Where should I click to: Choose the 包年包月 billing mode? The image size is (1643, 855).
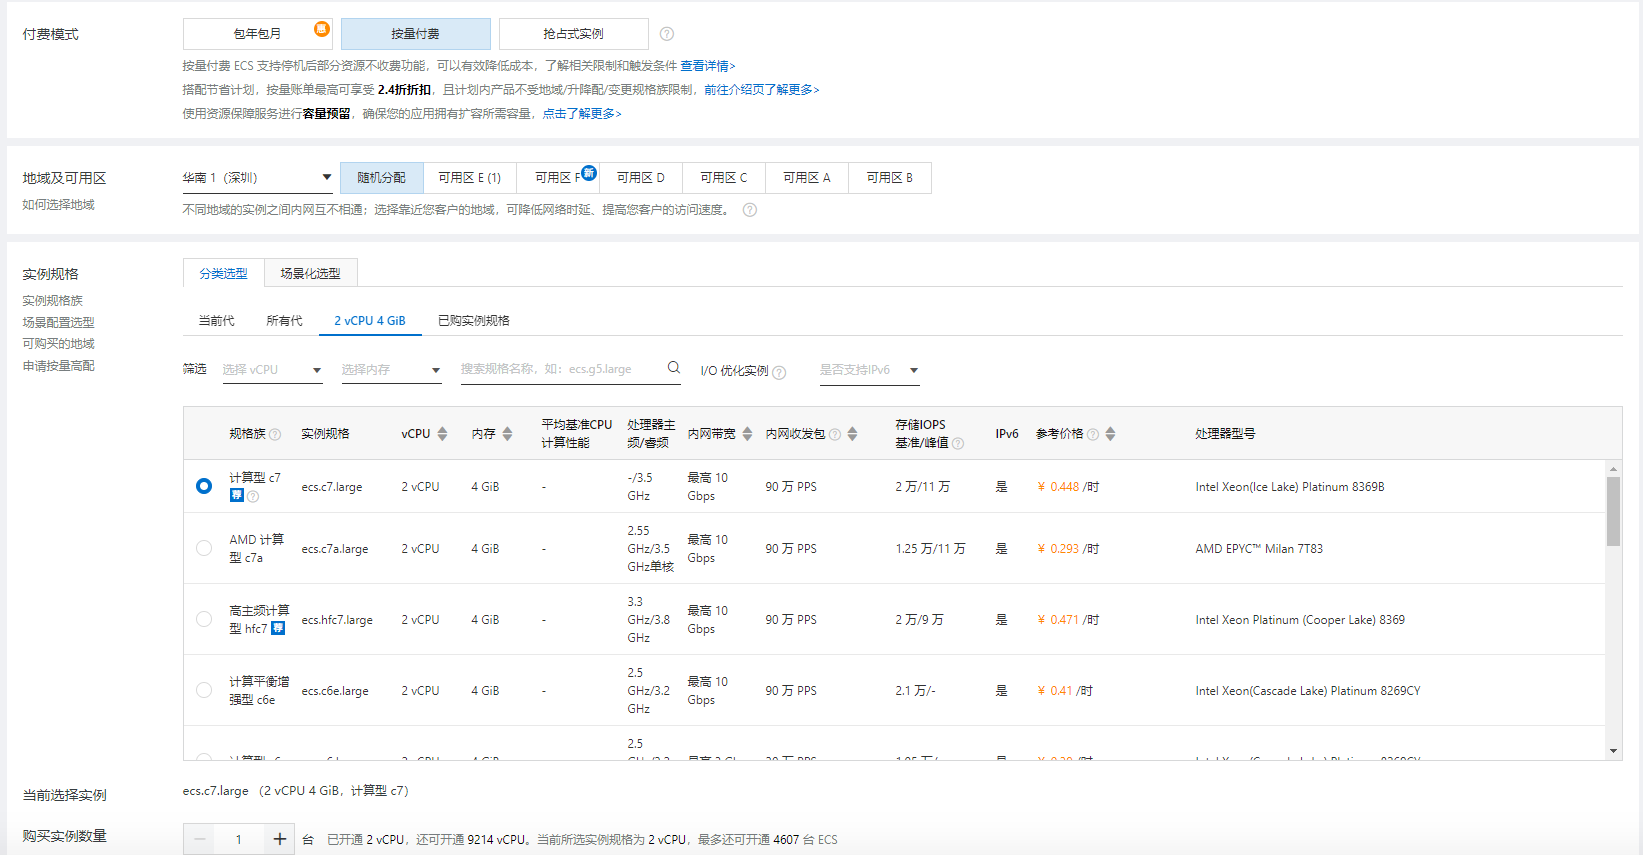click(257, 34)
